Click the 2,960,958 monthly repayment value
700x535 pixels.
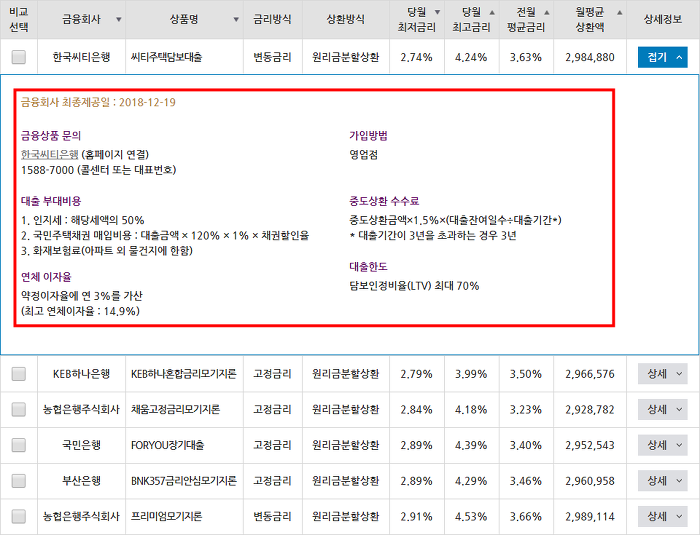(x=590, y=481)
